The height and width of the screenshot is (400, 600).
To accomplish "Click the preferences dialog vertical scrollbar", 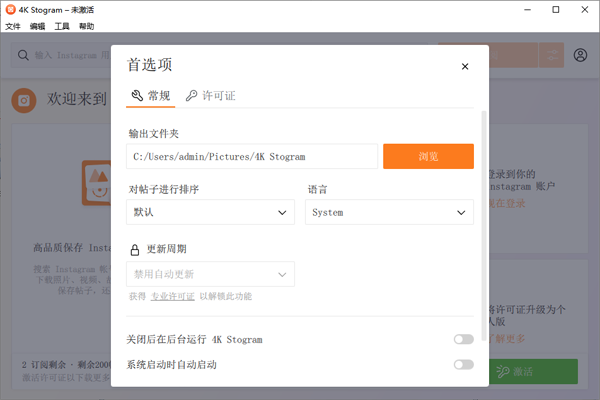I will (x=484, y=226).
